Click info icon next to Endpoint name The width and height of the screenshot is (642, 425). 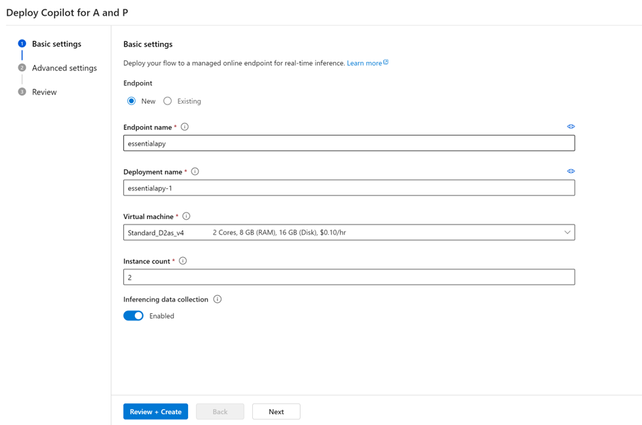coord(185,127)
